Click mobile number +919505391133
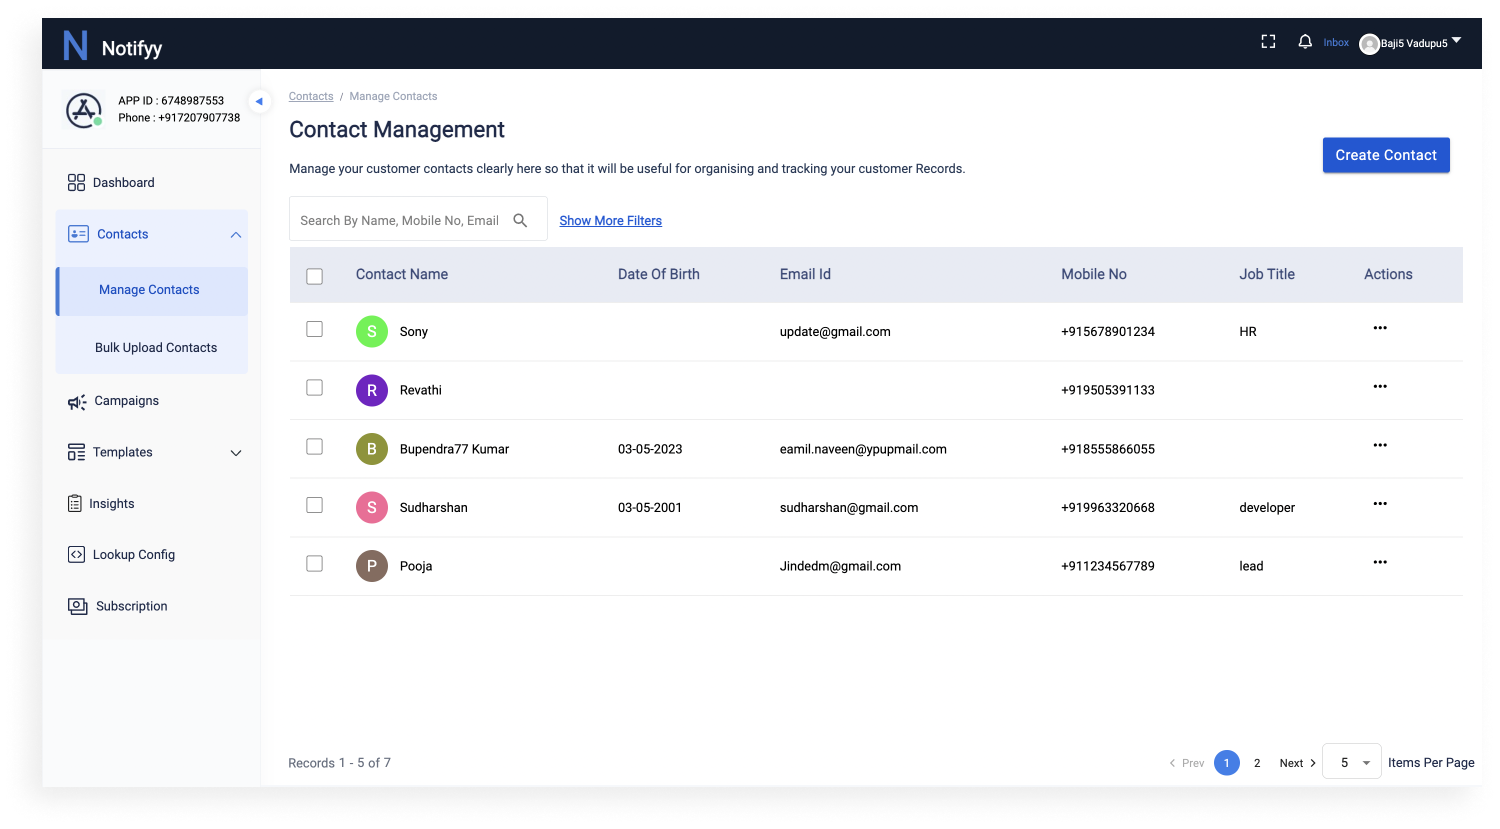The height and width of the screenshot is (829, 1500). click(1108, 390)
